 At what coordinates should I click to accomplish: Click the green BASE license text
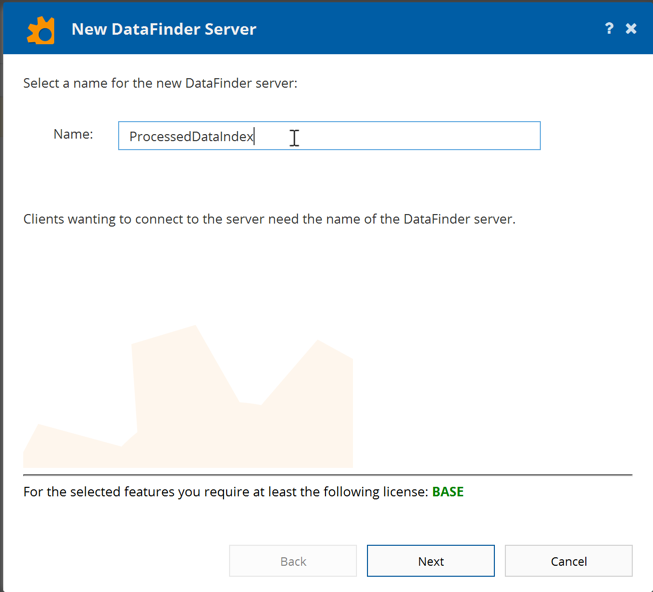tap(447, 492)
